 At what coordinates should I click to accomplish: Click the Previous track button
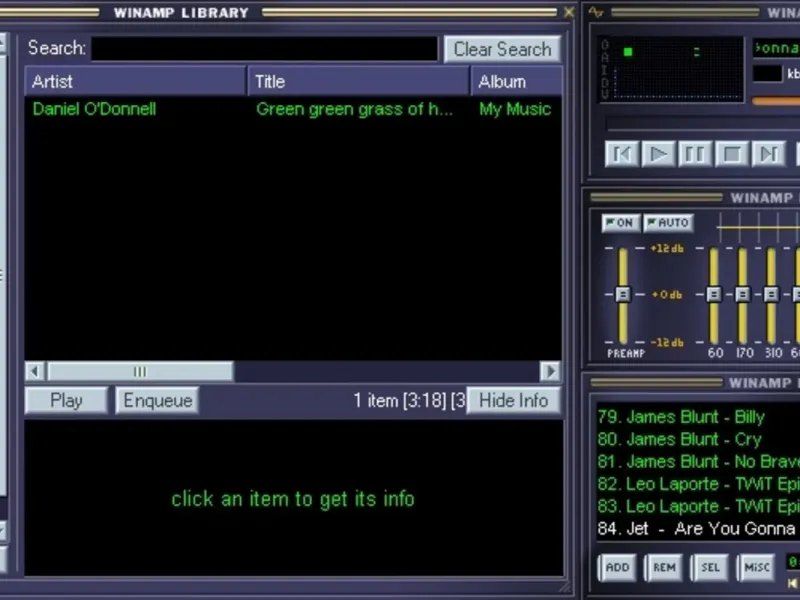621,154
